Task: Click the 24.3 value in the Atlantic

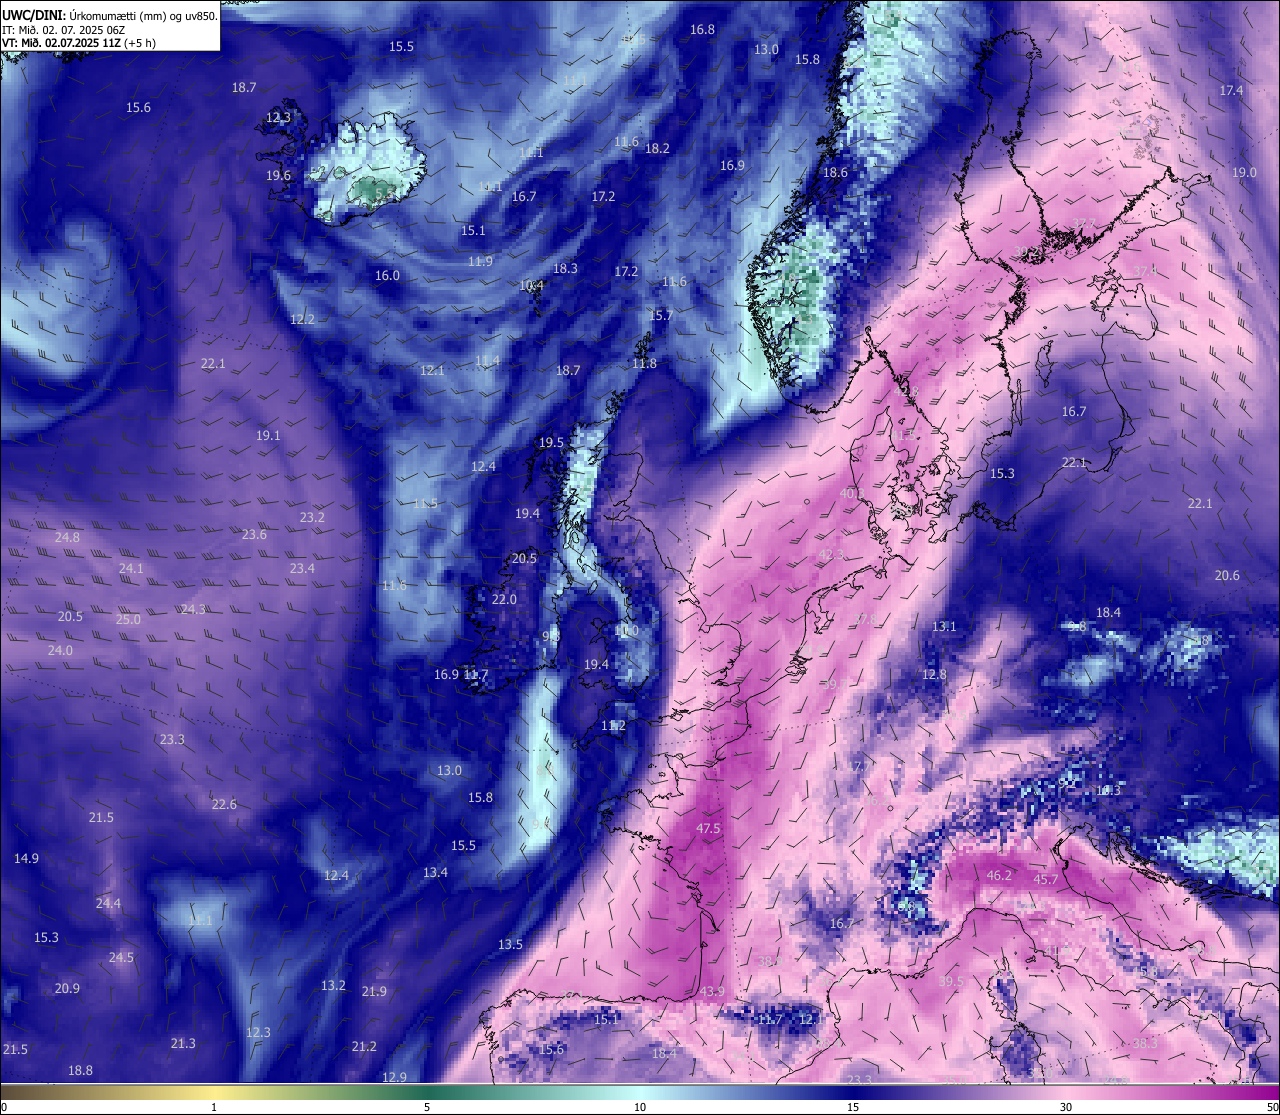Action: 193,610
